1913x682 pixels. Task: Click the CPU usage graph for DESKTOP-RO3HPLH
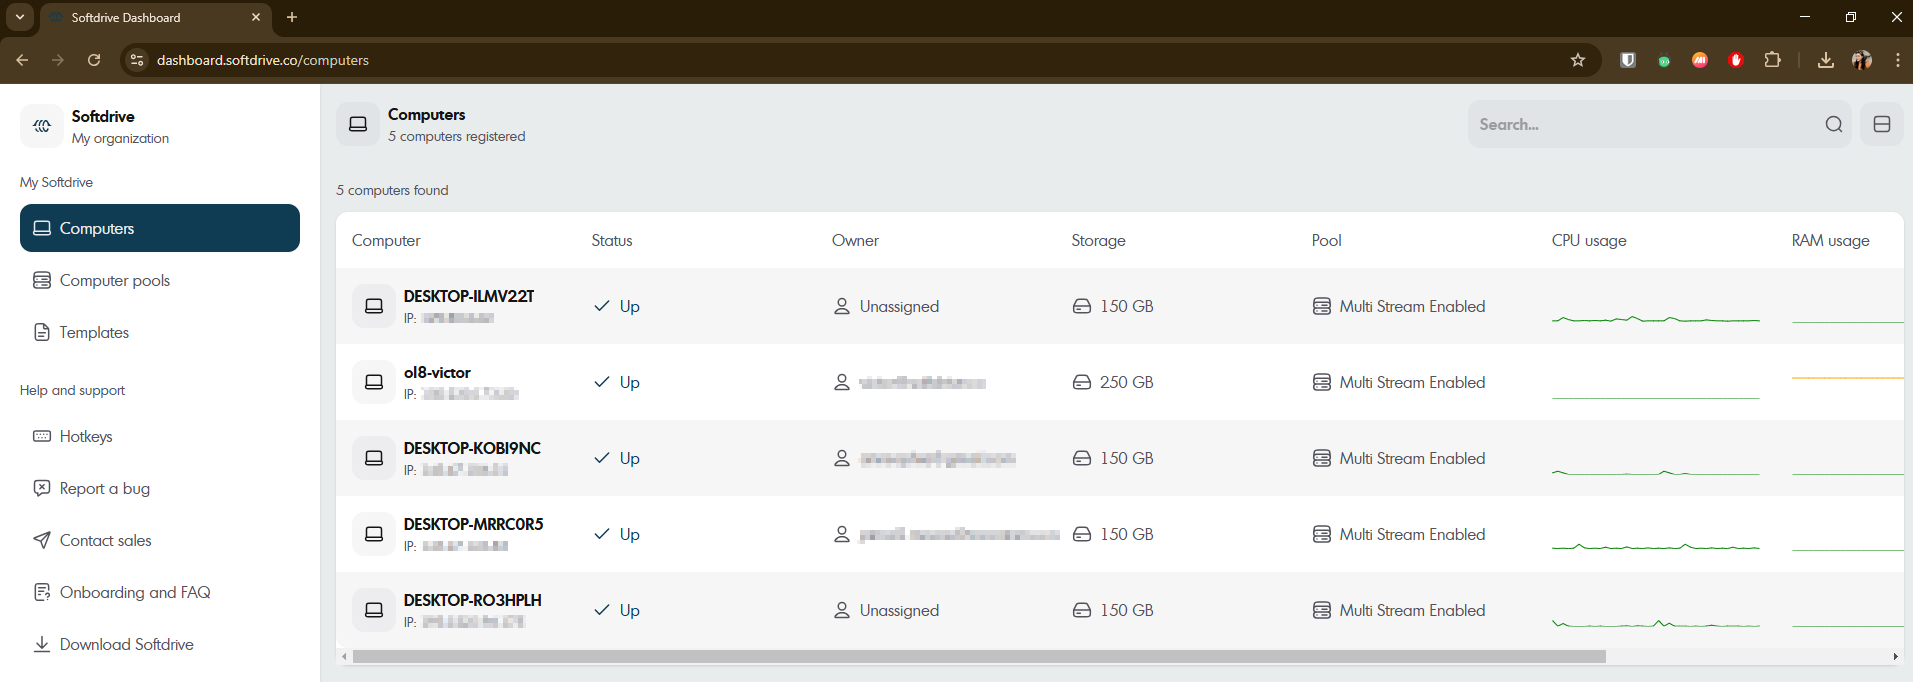[1655, 623]
